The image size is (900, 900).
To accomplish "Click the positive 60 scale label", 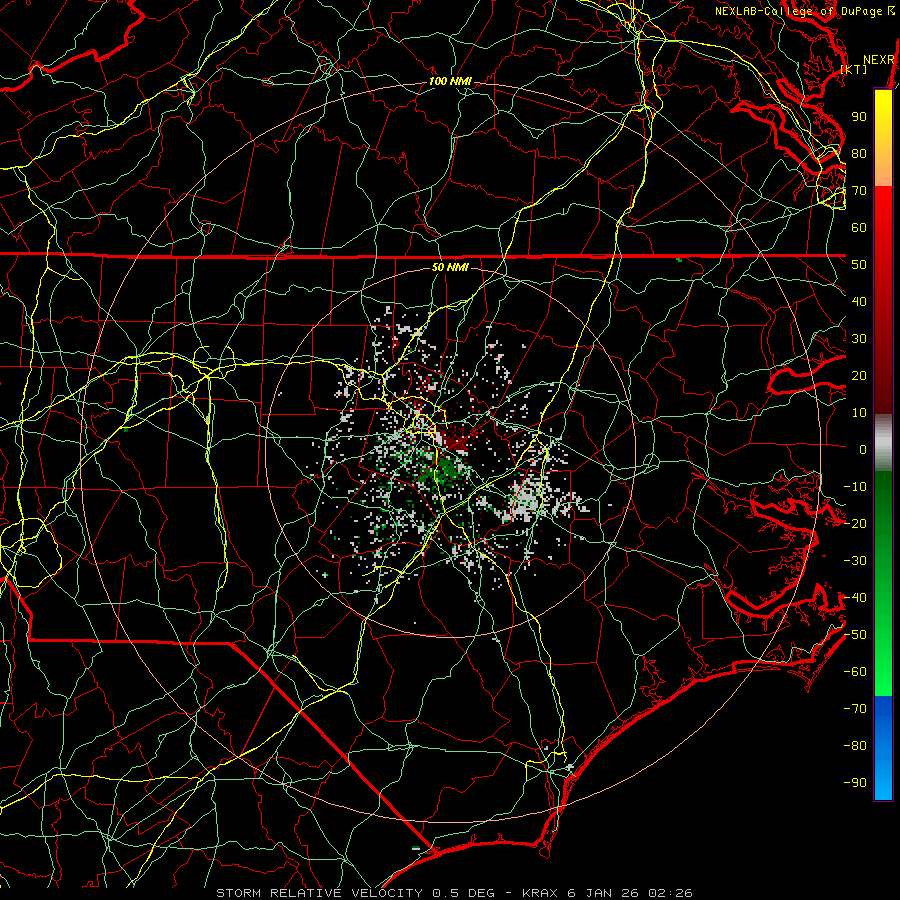I will (859, 227).
